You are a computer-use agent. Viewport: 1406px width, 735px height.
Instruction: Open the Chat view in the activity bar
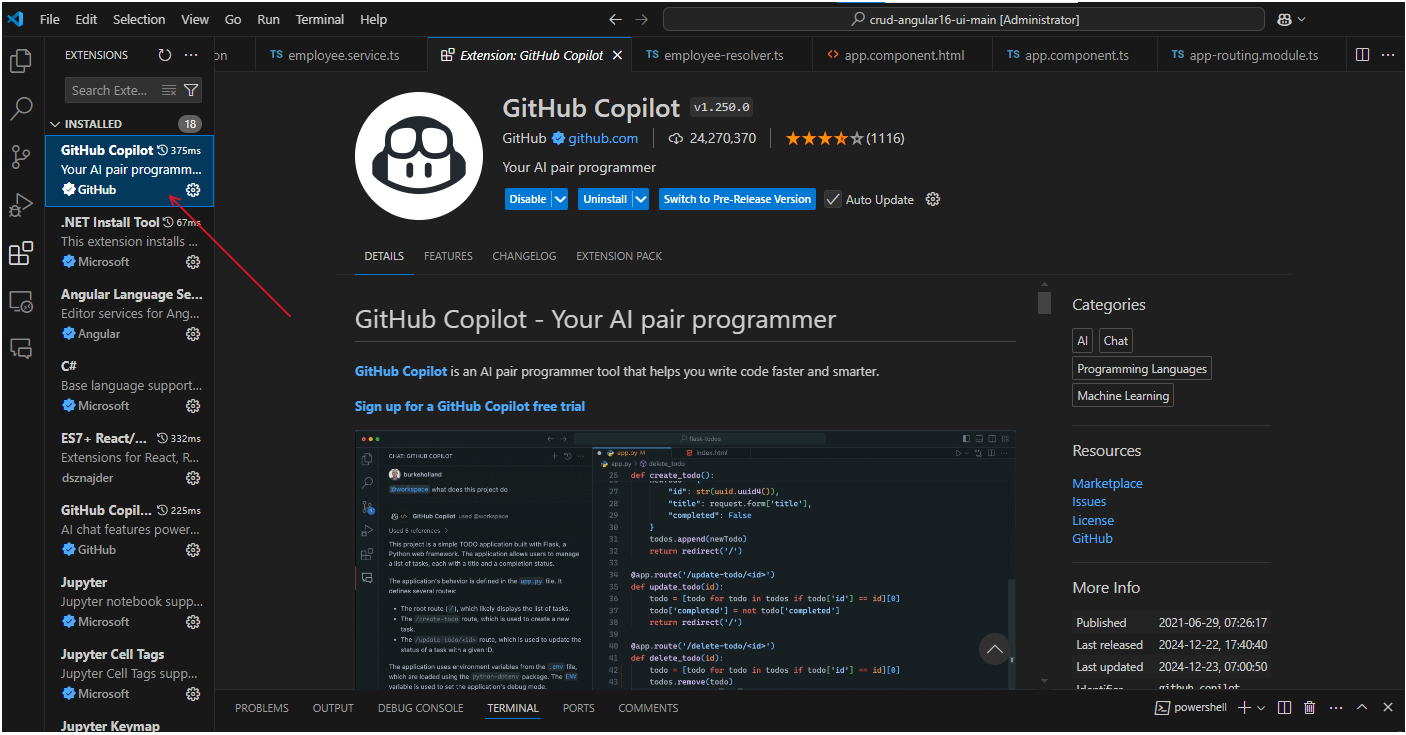20,348
